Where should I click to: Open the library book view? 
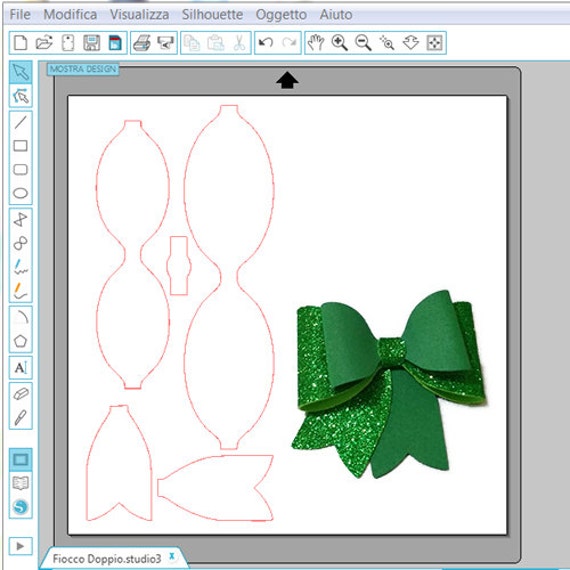click(x=21, y=483)
